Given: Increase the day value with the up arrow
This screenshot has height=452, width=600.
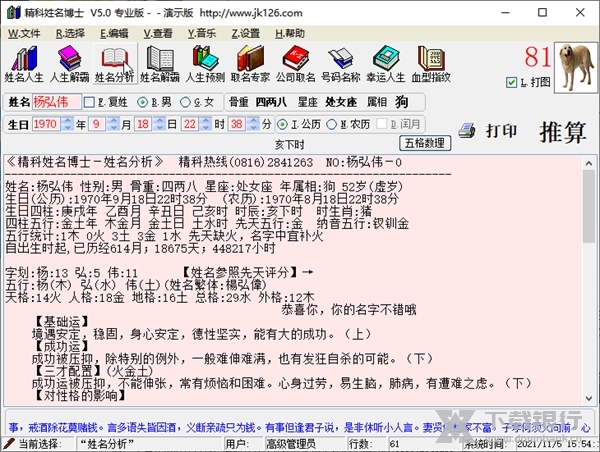Looking at the screenshot, I should click(160, 121).
